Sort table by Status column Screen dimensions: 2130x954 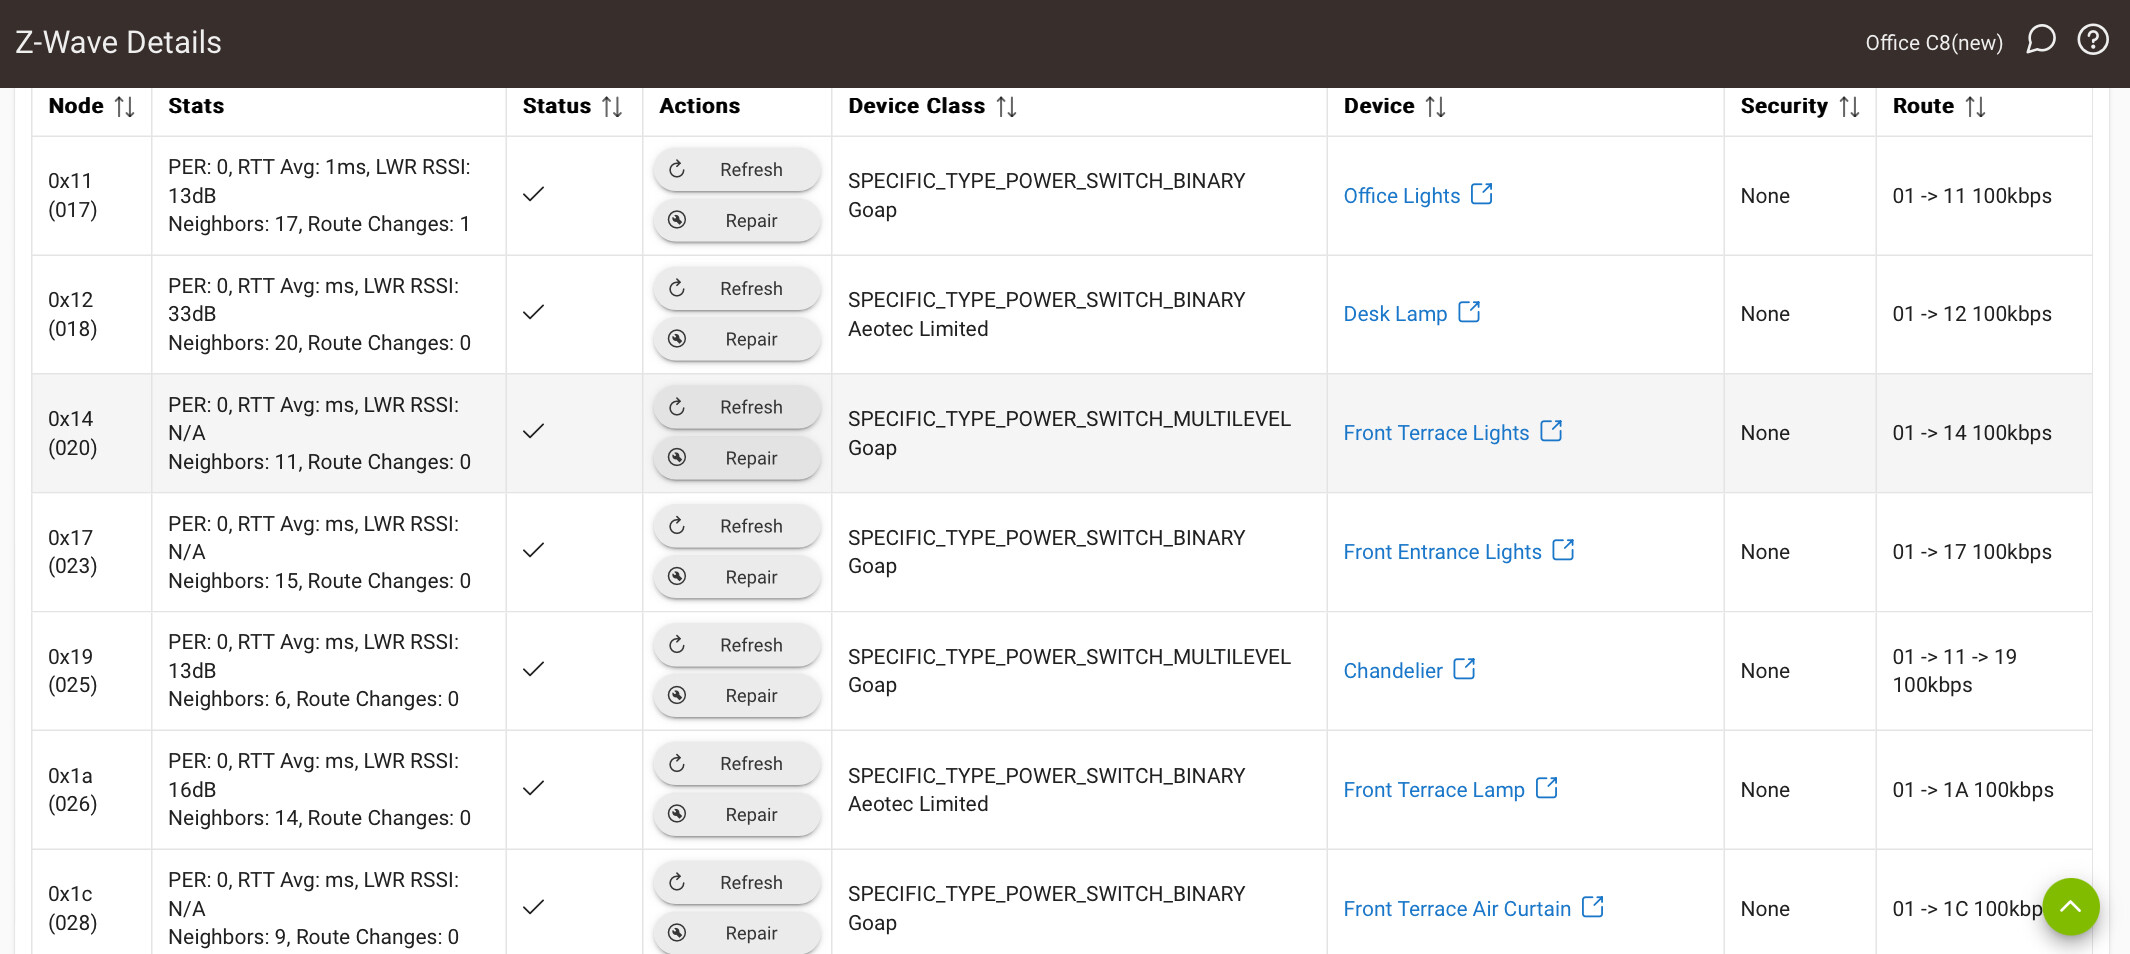pos(612,106)
